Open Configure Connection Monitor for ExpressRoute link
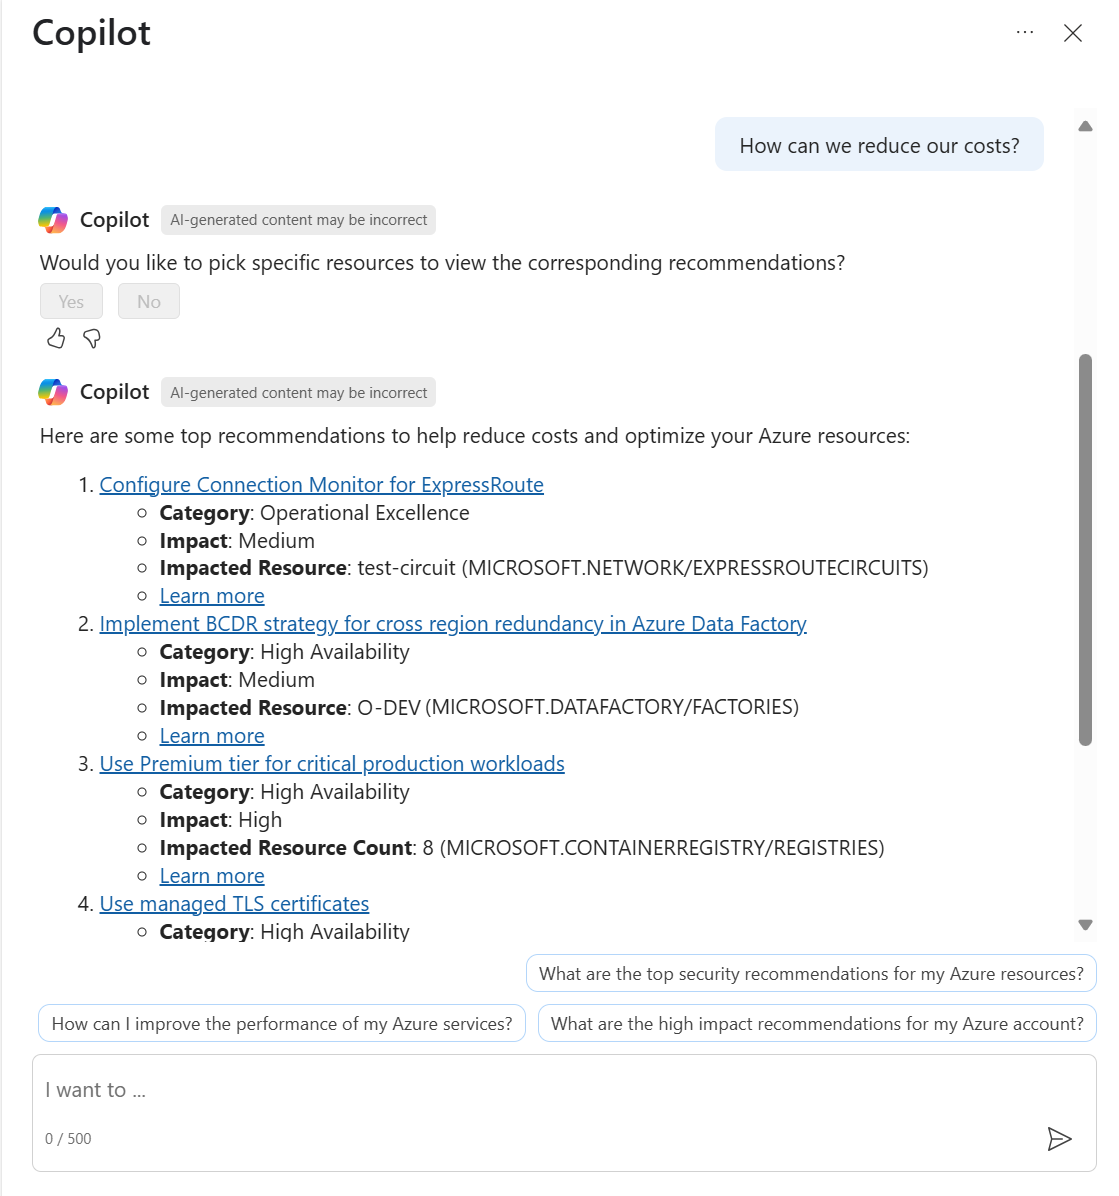The image size is (1119, 1196). pyautogui.click(x=321, y=485)
